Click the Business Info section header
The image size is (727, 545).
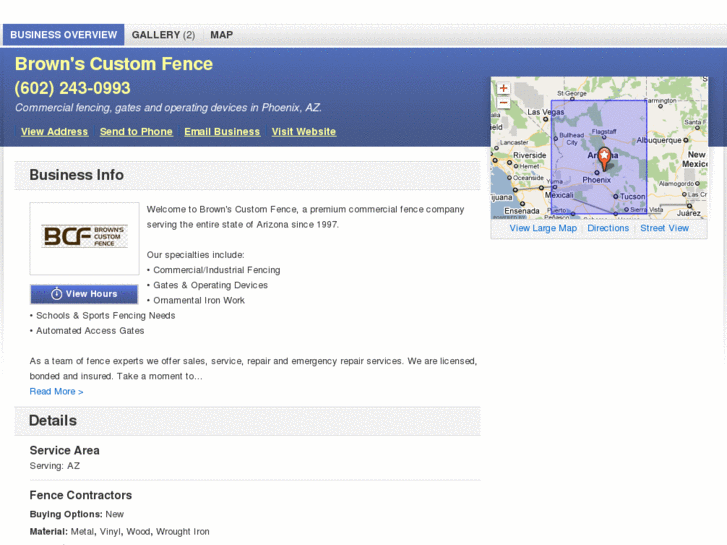(77, 175)
